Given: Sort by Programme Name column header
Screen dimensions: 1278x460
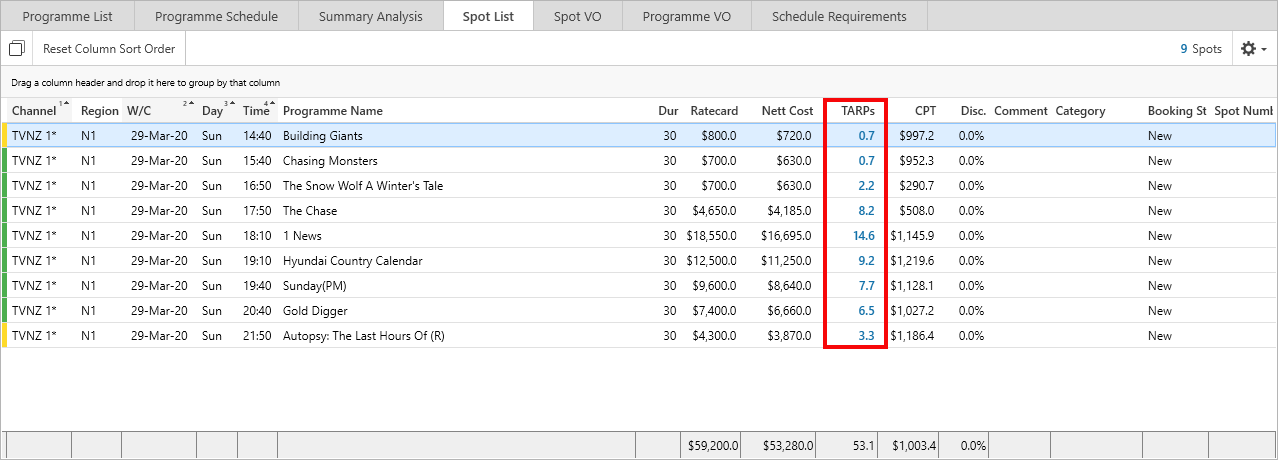Looking at the screenshot, I should tap(333, 111).
